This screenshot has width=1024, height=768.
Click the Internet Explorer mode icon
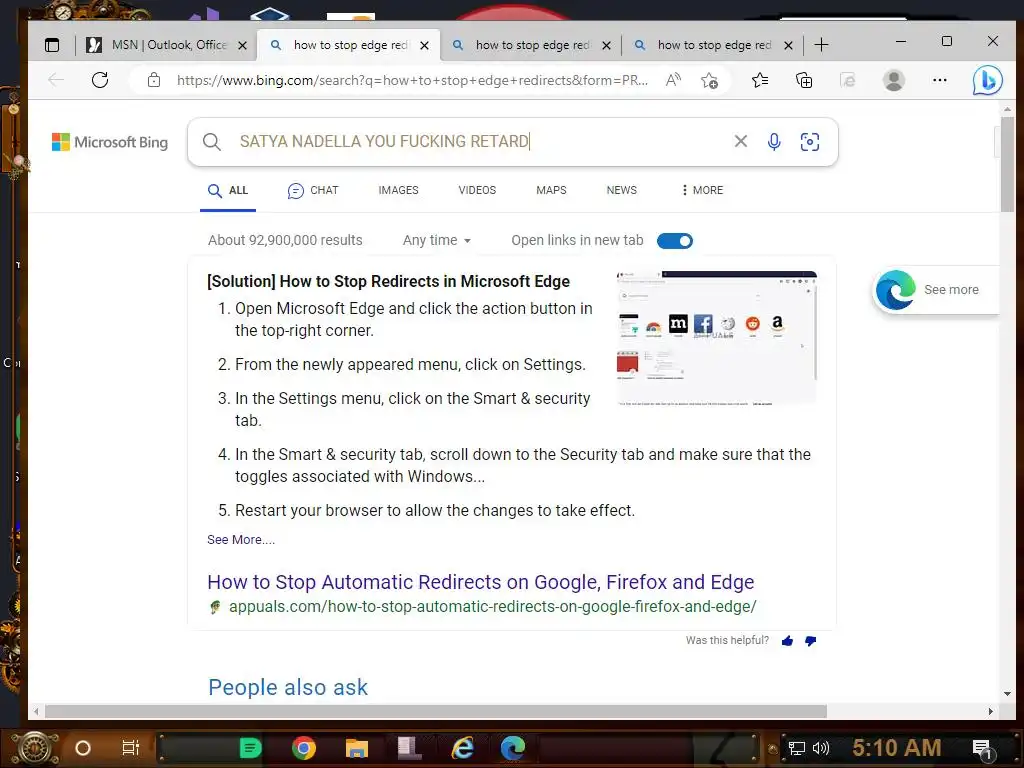(848, 80)
